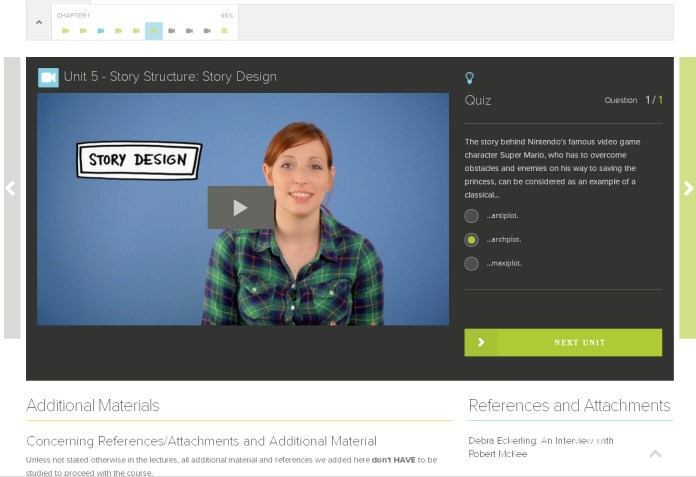
Task: Play the Story Design video
Action: (x=240, y=208)
